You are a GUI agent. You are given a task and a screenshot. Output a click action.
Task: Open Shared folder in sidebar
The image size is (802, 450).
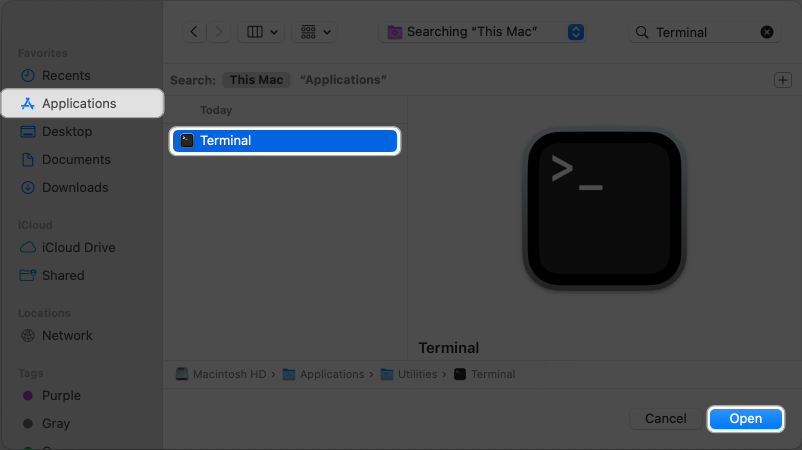pyautogui.click(x=82, y=276)
